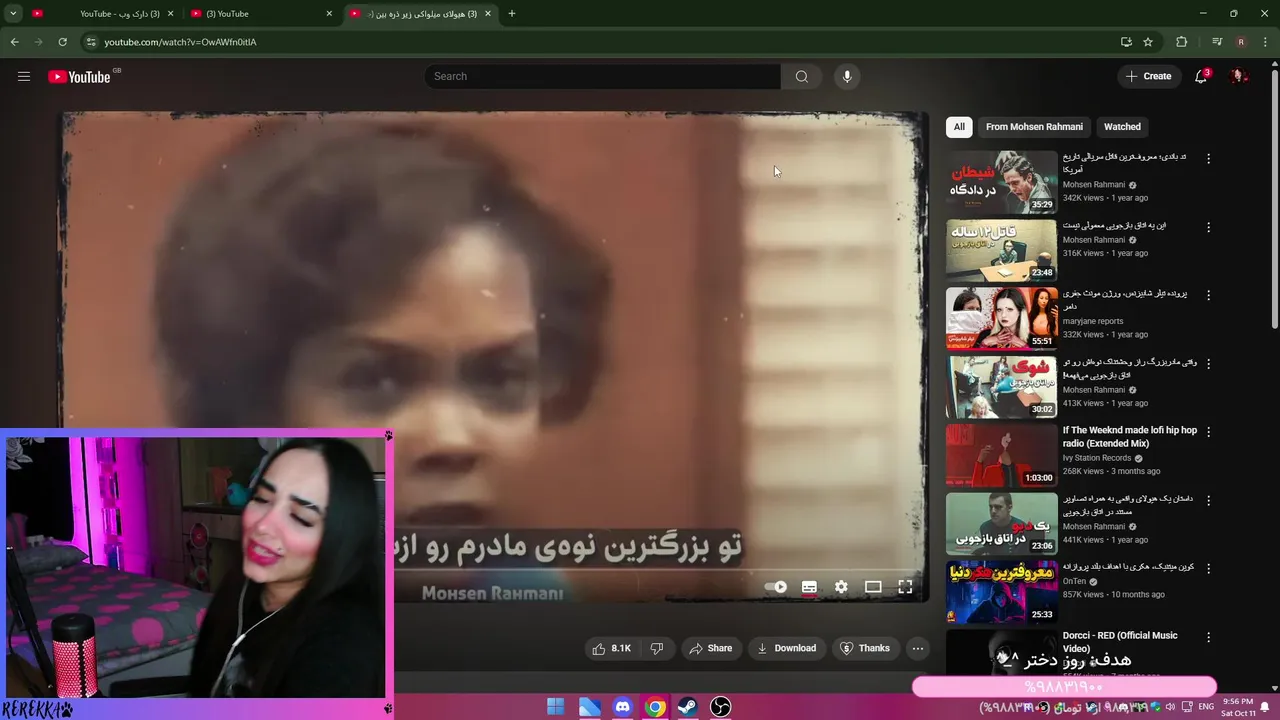Start voice search with microphone icon
Viewport: 1280px width, 720px height.
pos(847,76)
